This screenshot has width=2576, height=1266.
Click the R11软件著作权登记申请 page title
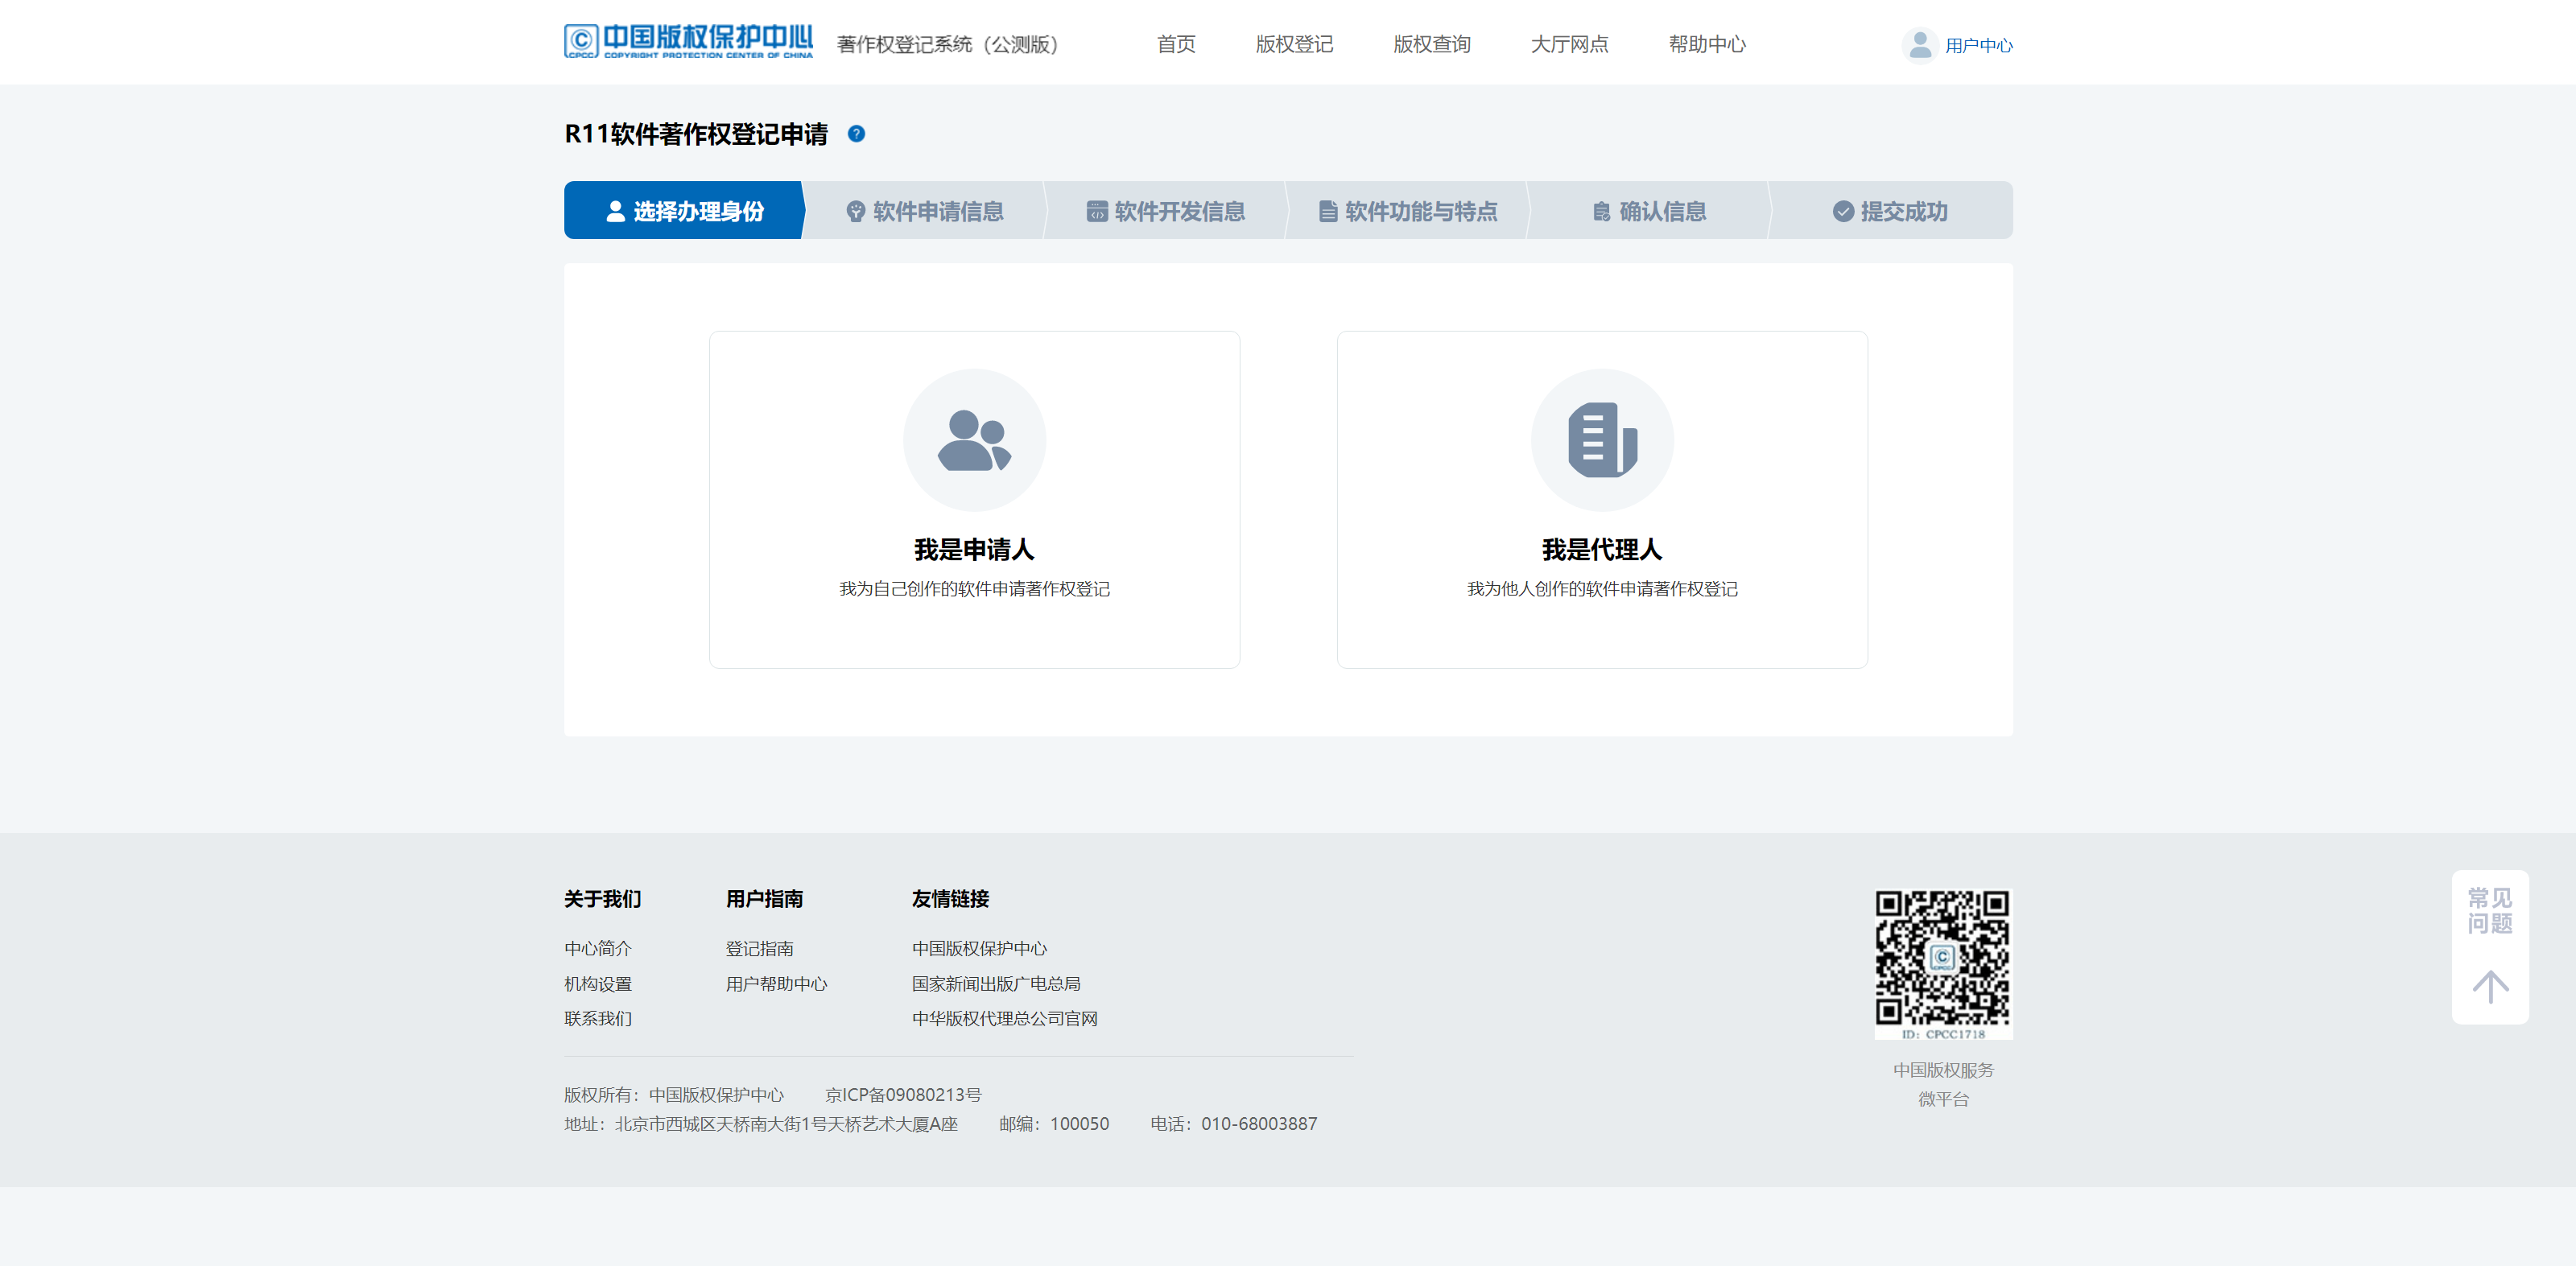click(x=696, y=134)
